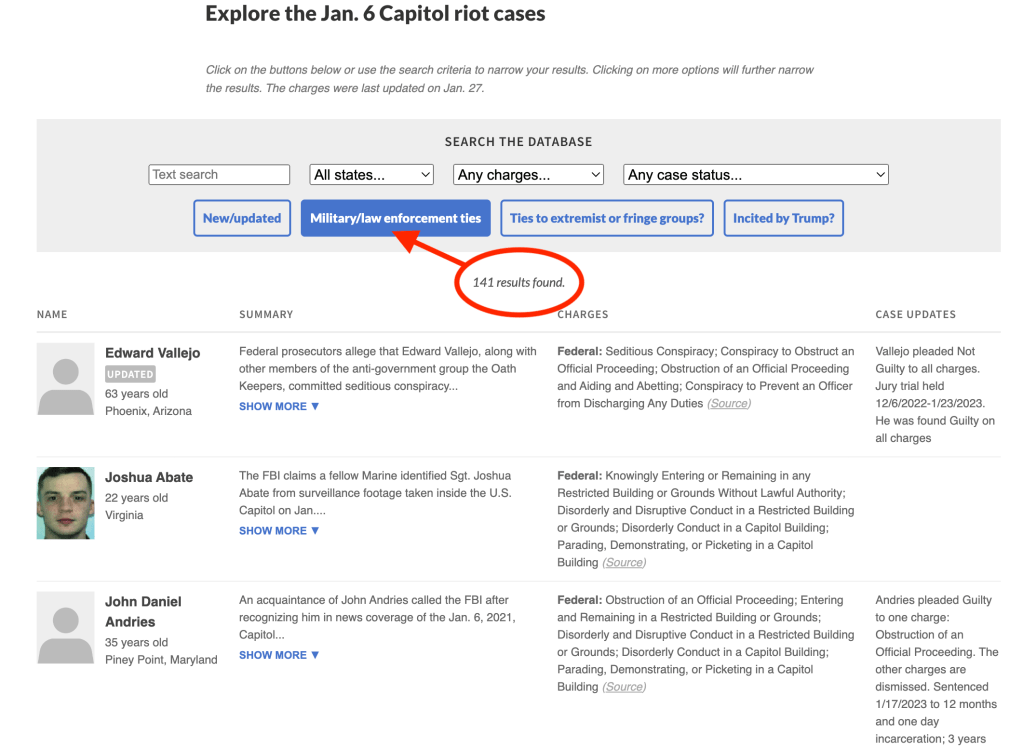This screenshot has height=748, width=1023.
Task: Open Source link in Joshua Abate charges
Action: pyautogui.click(x=624, y=563)
